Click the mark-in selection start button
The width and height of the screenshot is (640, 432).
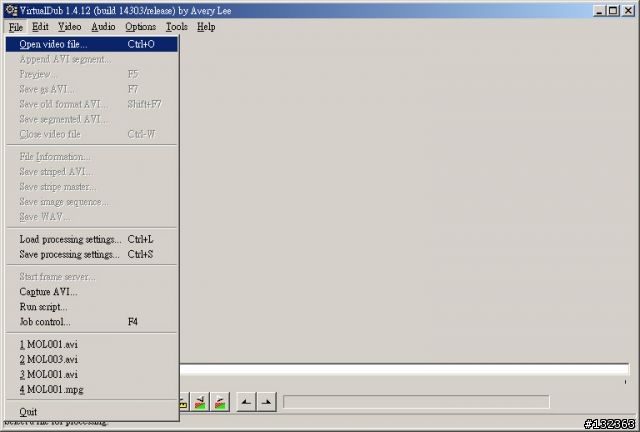(x=247, y=402)
